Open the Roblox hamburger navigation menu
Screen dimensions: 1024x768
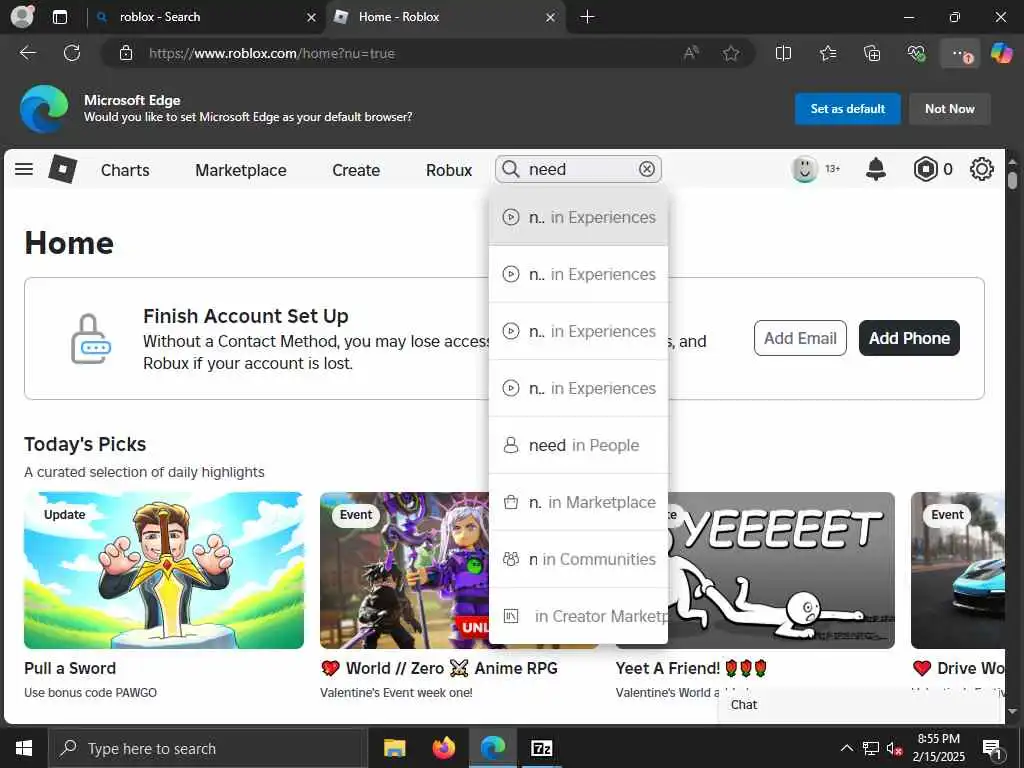[24, 170]
